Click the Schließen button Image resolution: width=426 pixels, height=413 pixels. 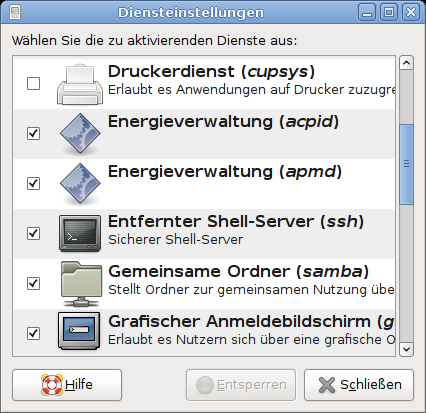tap(359, 385)
